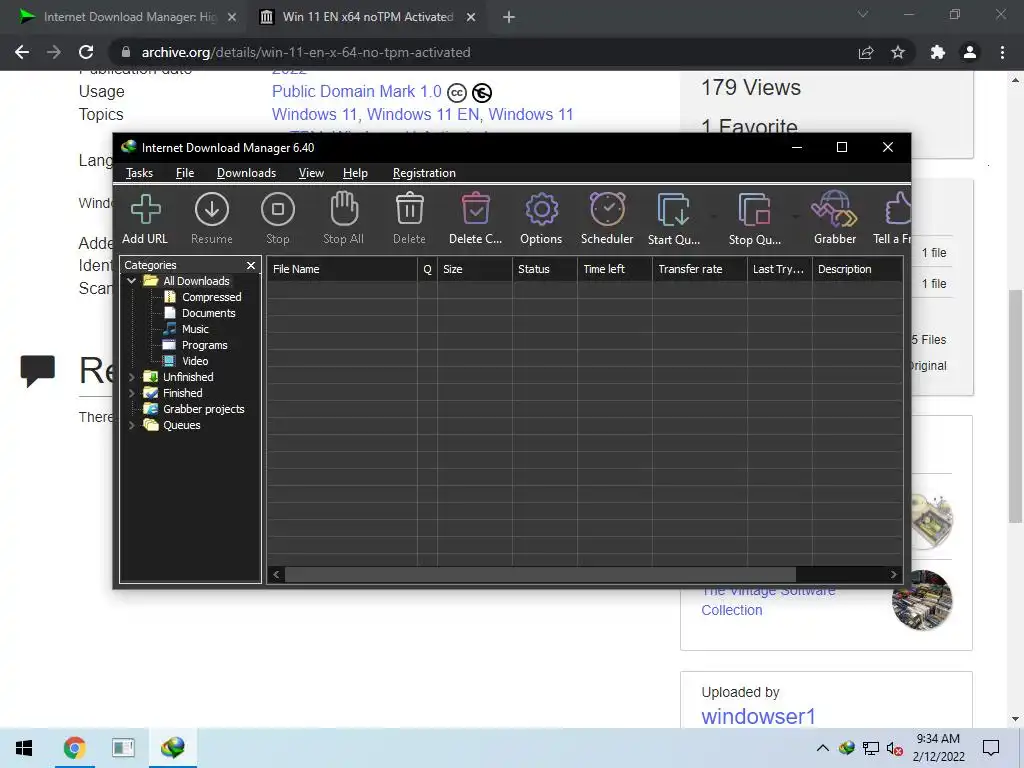Viewport: 1024px width, 768px height.
Task: Select All Downloads in Categories
Action: pos(196,281)
